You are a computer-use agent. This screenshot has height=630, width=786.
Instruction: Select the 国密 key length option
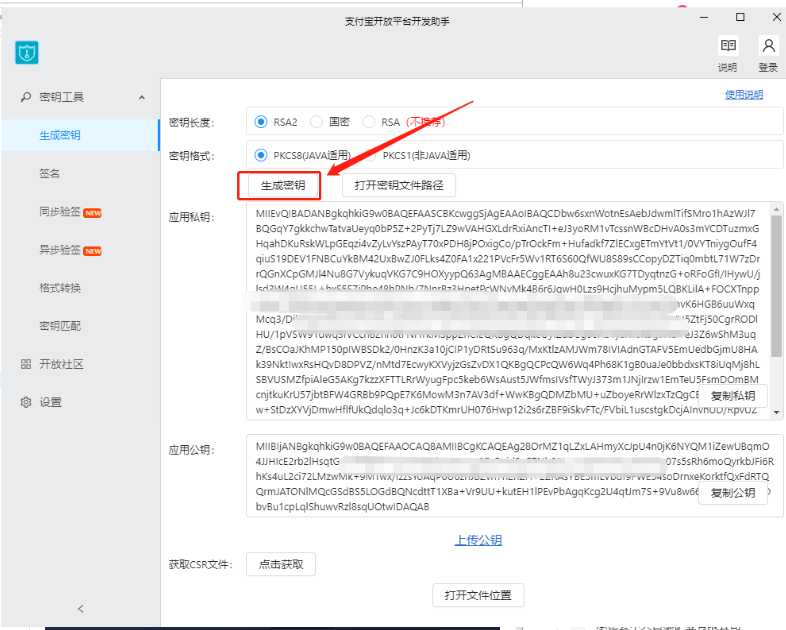pyautogui.click(x=316, y=122)
